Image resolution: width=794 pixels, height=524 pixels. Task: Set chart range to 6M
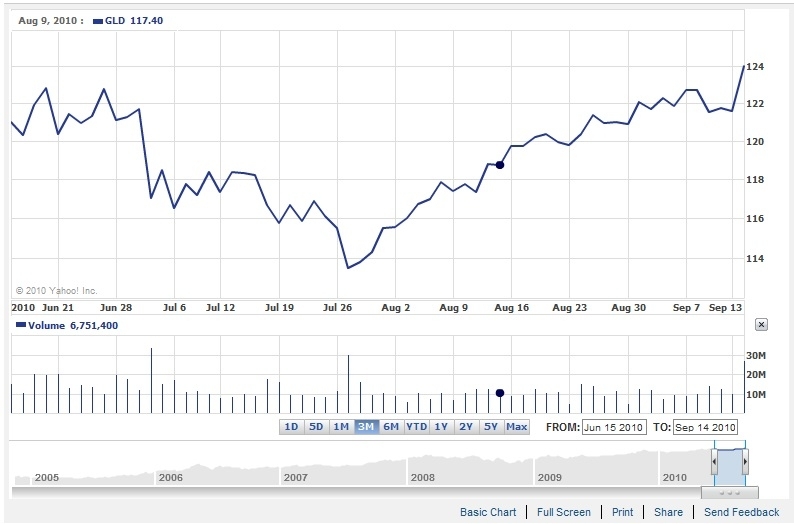(x=391, y=427)
